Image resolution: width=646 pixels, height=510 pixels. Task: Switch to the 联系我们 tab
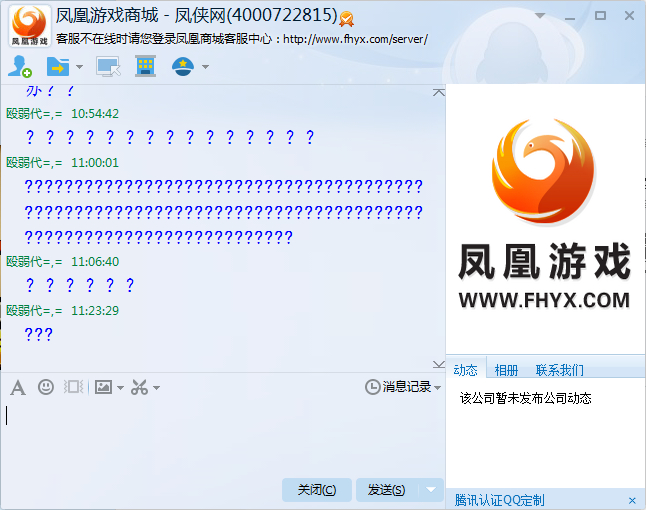coord(559,370)
